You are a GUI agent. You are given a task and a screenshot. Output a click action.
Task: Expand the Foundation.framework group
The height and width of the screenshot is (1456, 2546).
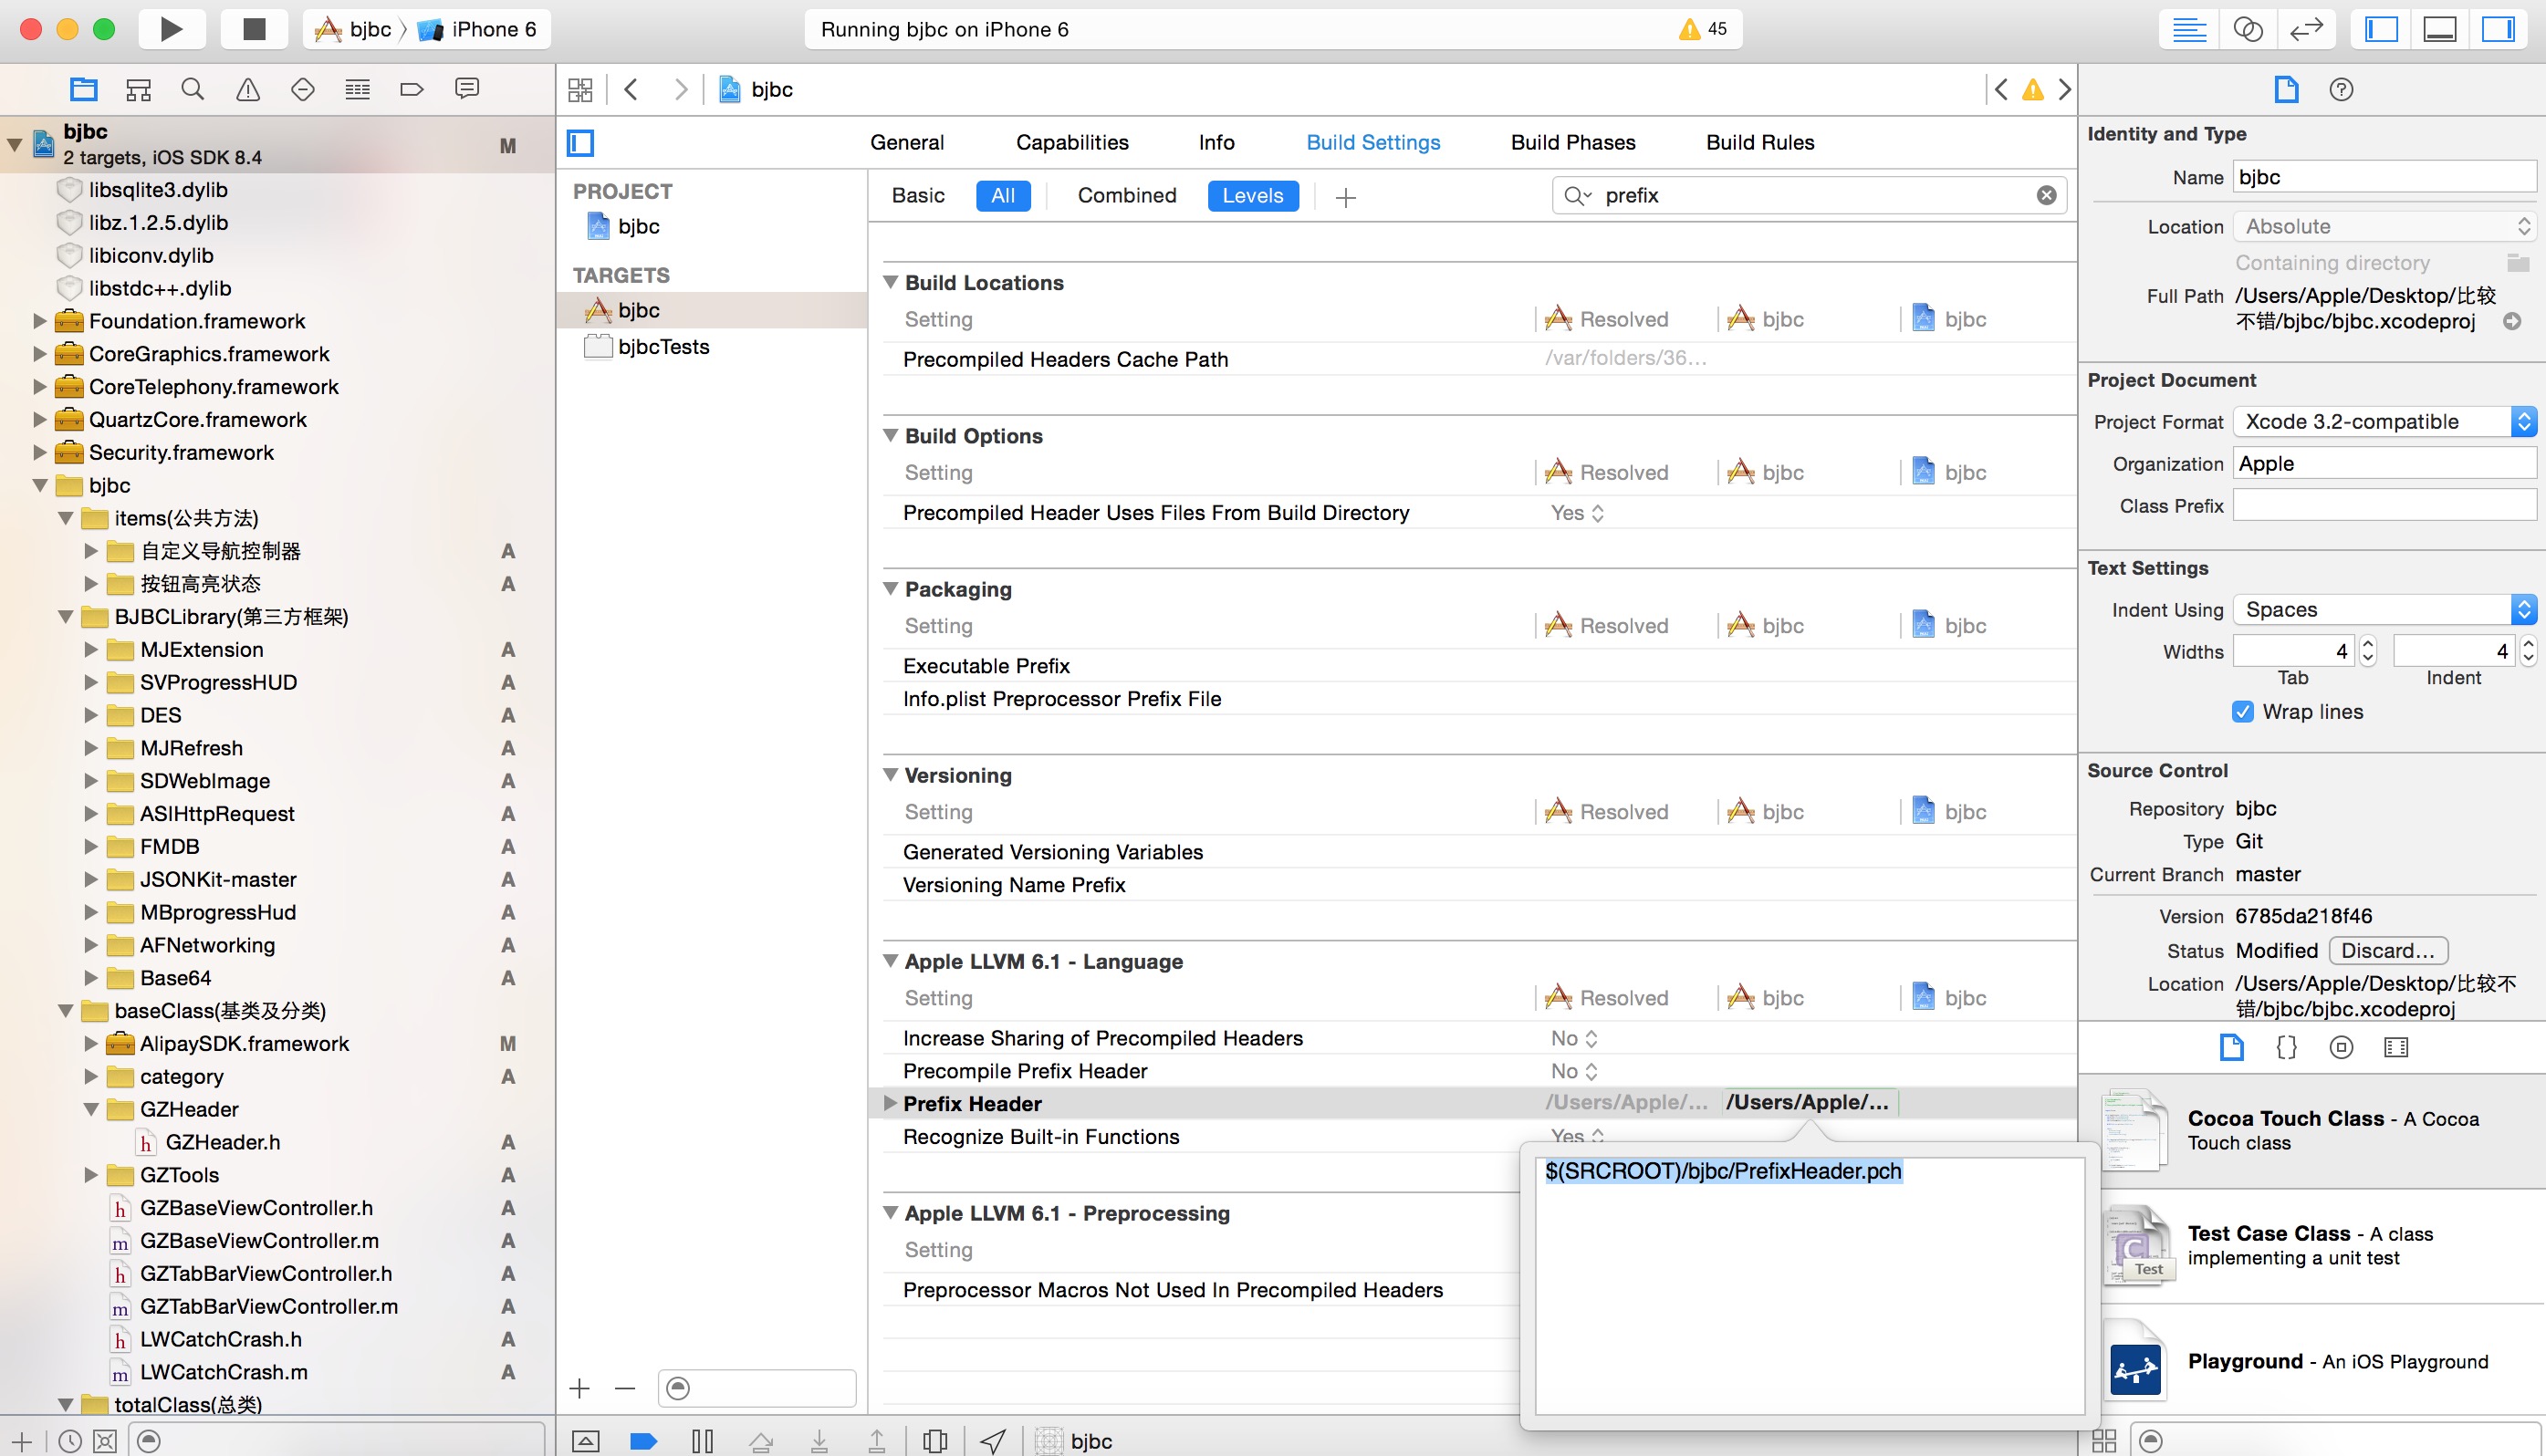click(x=40, y=321)
